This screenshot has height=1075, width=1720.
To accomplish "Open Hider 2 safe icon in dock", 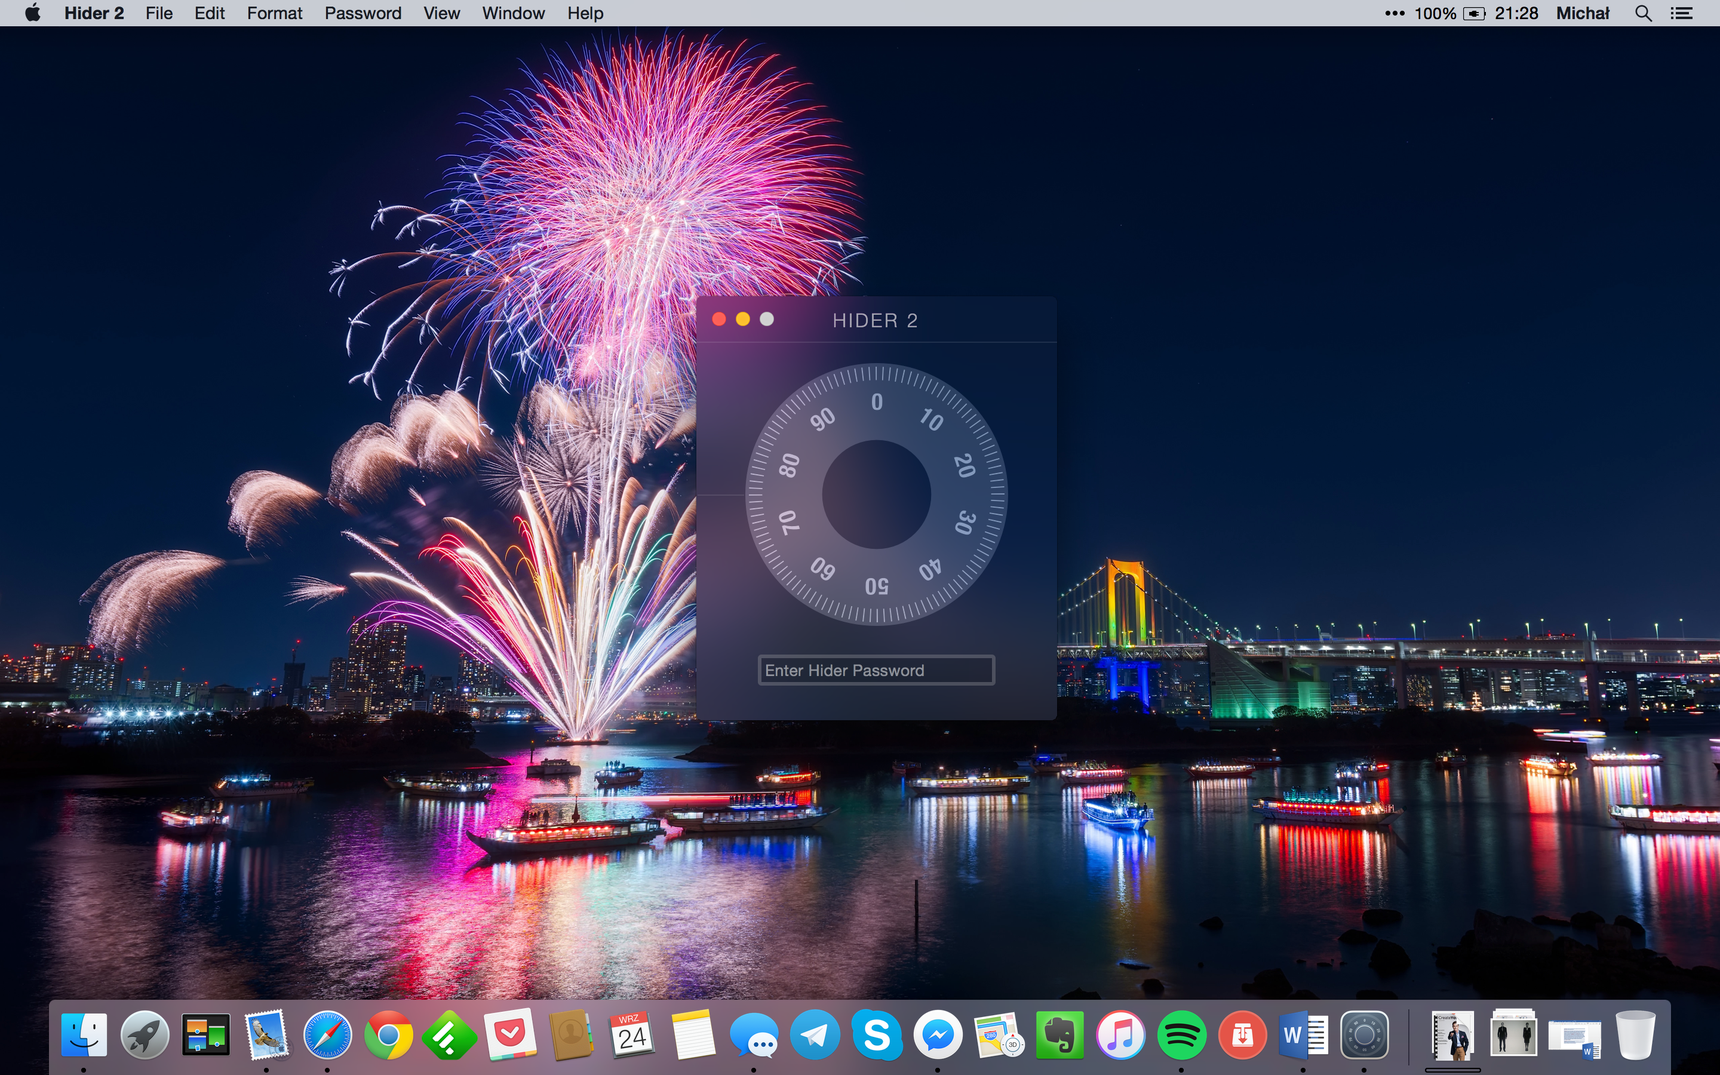I will point(1364,1036).
